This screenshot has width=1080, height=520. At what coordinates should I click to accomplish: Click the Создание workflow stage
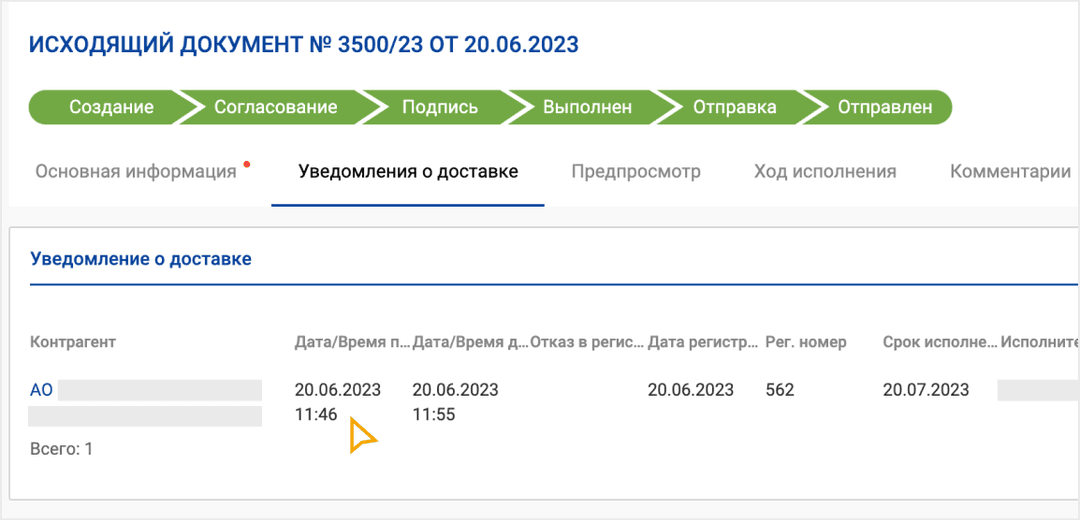click(x=110, y=107)
